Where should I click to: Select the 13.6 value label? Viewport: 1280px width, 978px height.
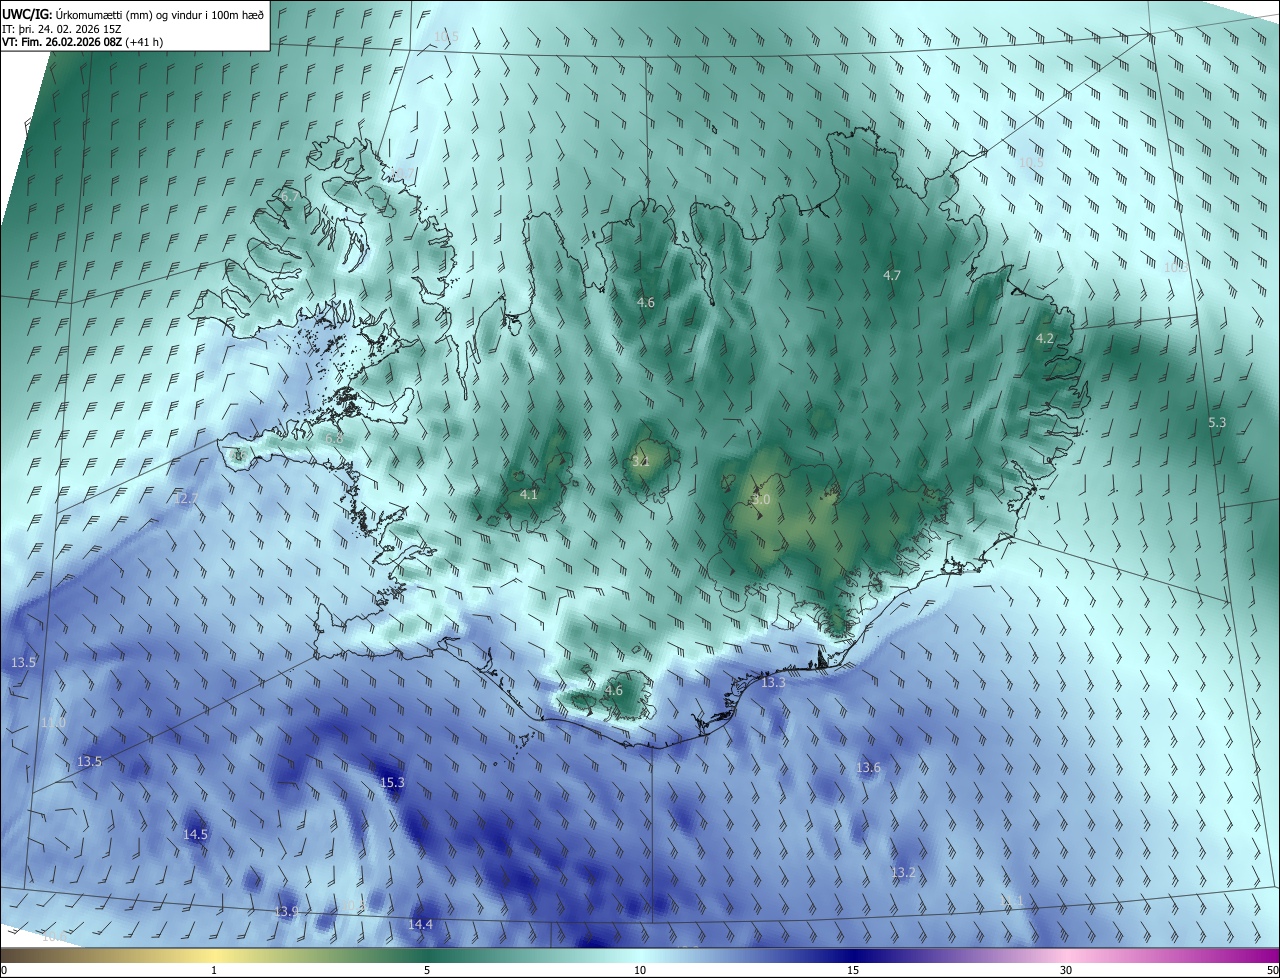(868, 767)
